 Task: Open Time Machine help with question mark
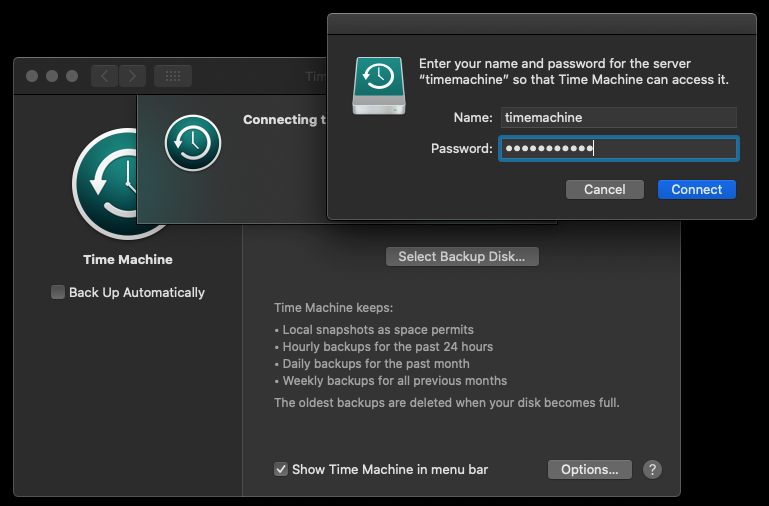pos(652,469)
